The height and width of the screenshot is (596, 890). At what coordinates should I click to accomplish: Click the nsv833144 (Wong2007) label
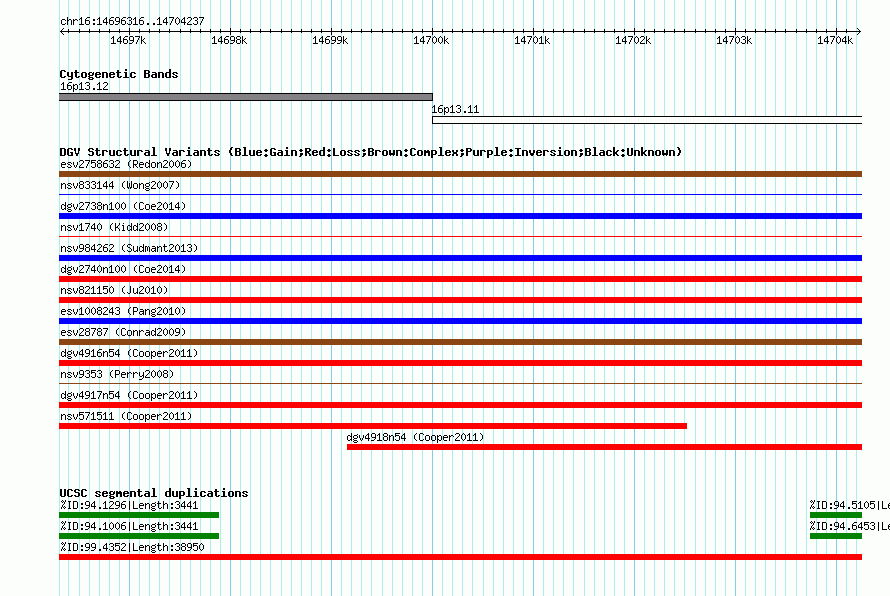pyautogui.click(x=120, y=185)
